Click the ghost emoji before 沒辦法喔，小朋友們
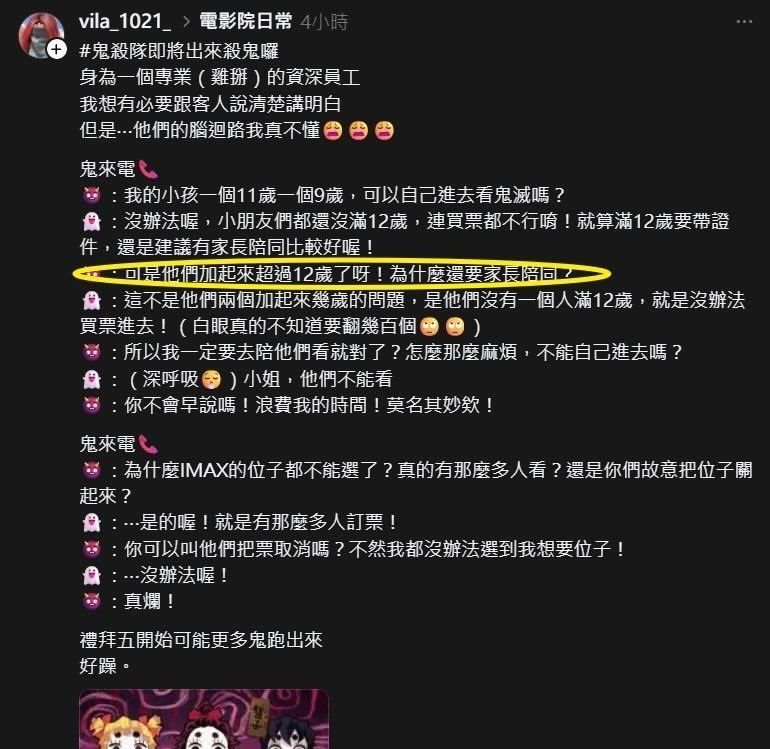 92,222
